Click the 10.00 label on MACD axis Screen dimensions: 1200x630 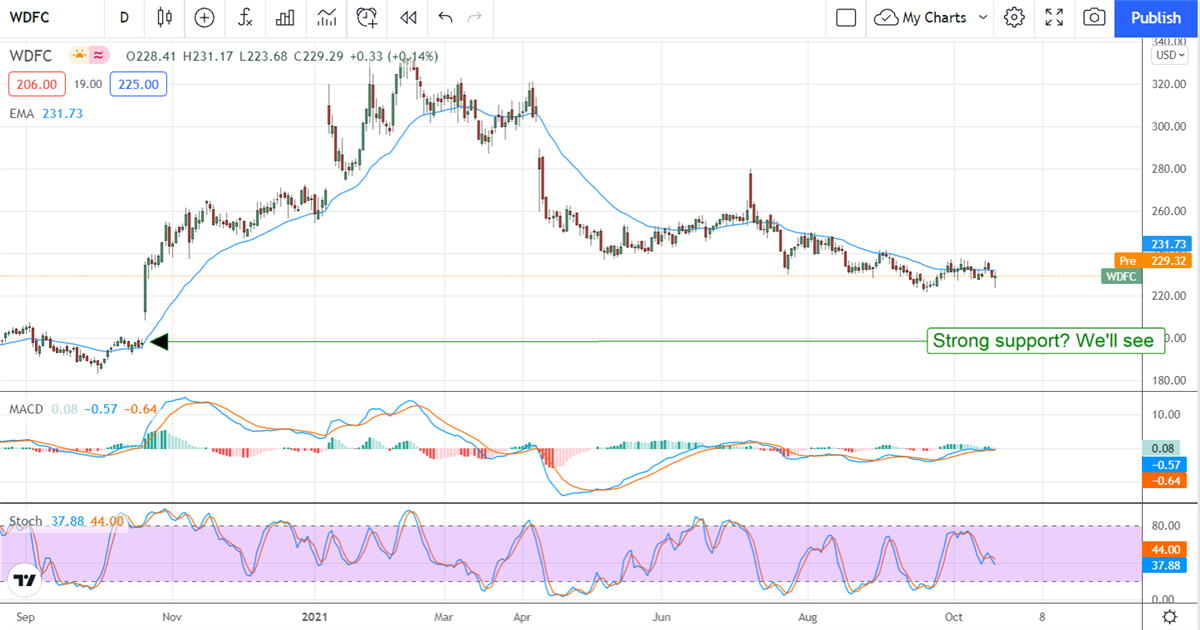tap(1165, 414)
